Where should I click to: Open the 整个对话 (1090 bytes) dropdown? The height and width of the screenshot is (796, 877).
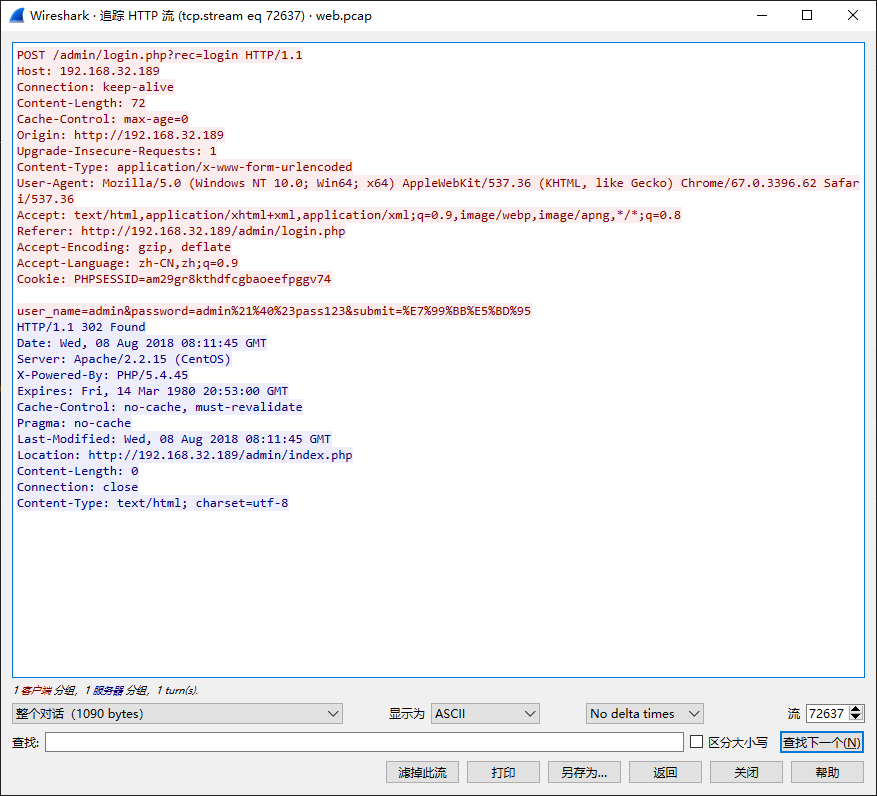point(178,714)
